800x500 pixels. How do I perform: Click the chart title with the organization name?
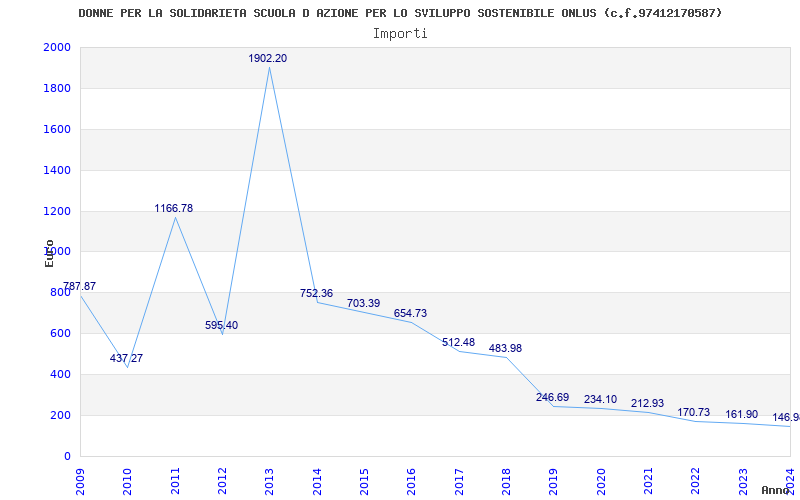400,13
